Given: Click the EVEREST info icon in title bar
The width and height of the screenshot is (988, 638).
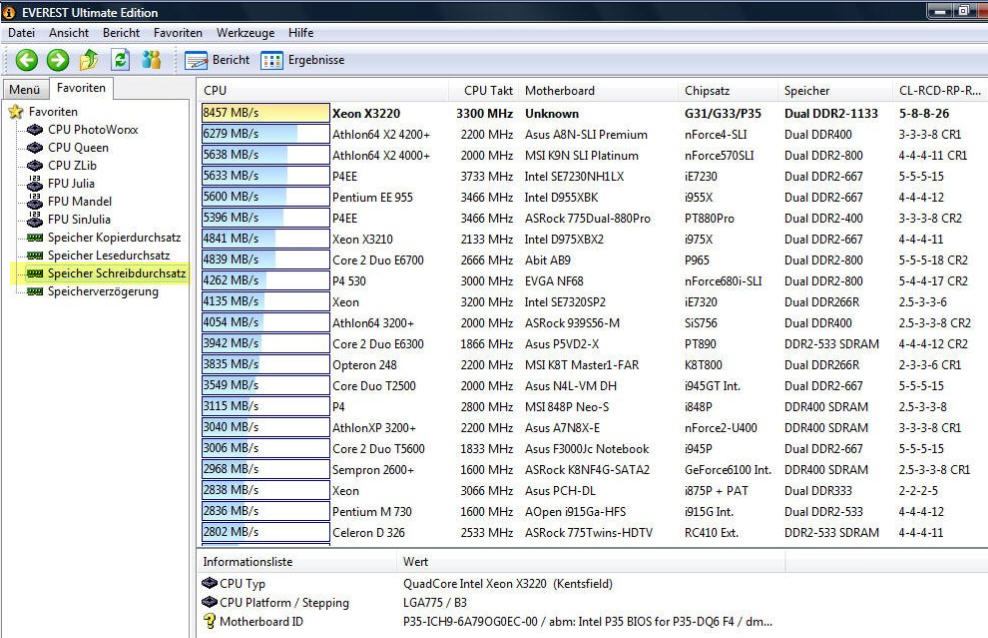Looking at the screenshot, I should 9,12.
